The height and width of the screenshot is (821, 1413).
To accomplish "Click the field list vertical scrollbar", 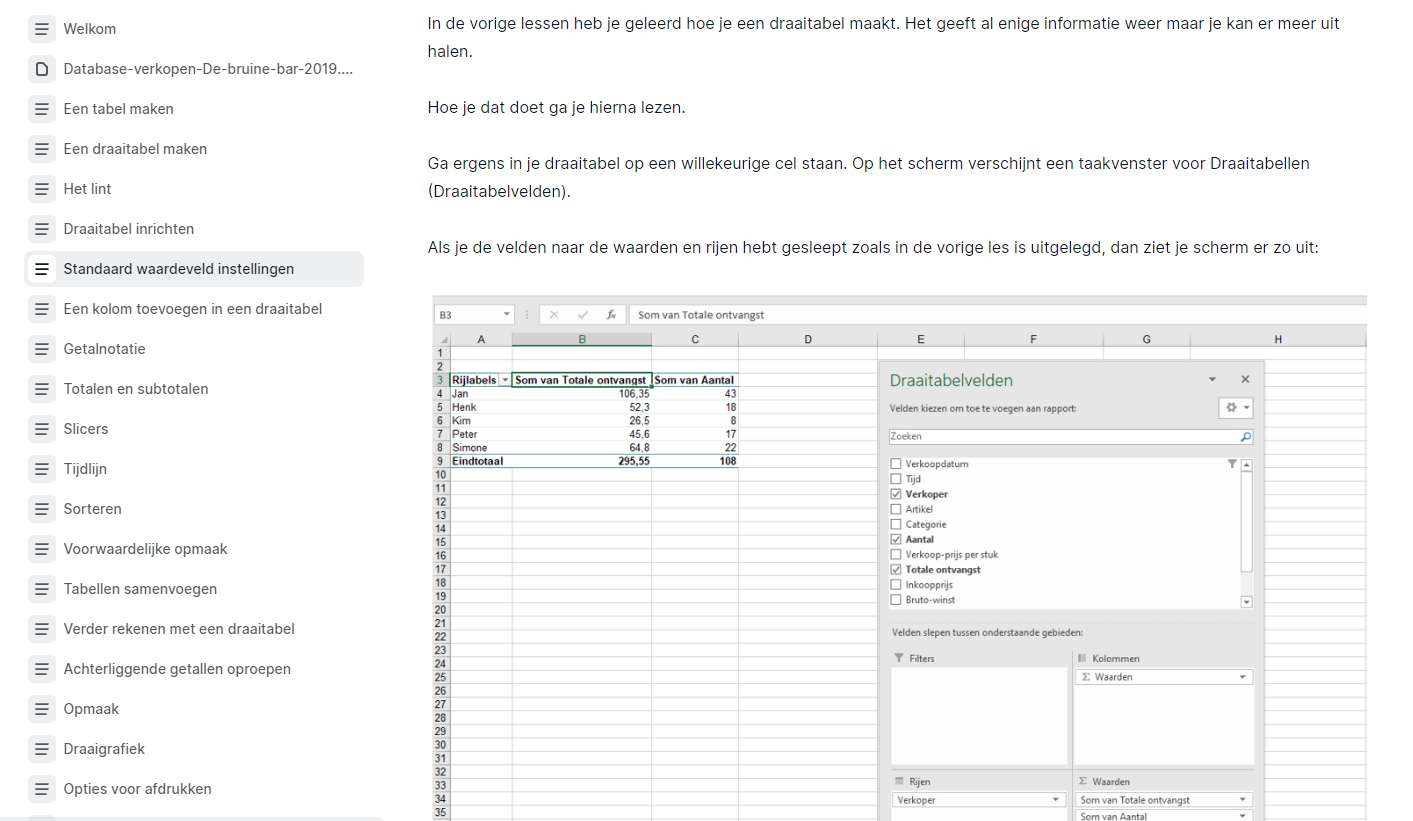I will (x=1246, y=520).
